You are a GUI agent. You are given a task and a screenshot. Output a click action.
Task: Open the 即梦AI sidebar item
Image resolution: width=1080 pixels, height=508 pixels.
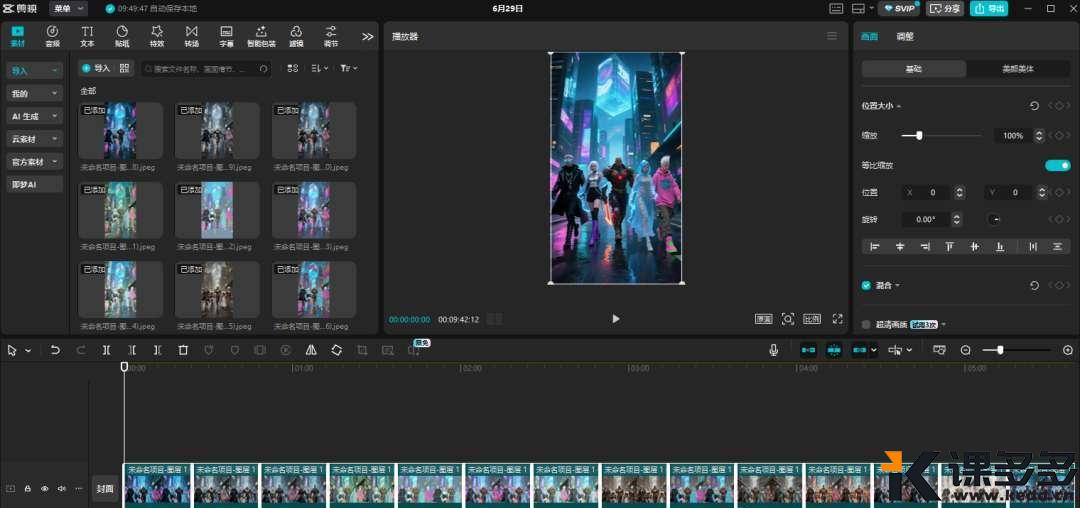[34, 184]
